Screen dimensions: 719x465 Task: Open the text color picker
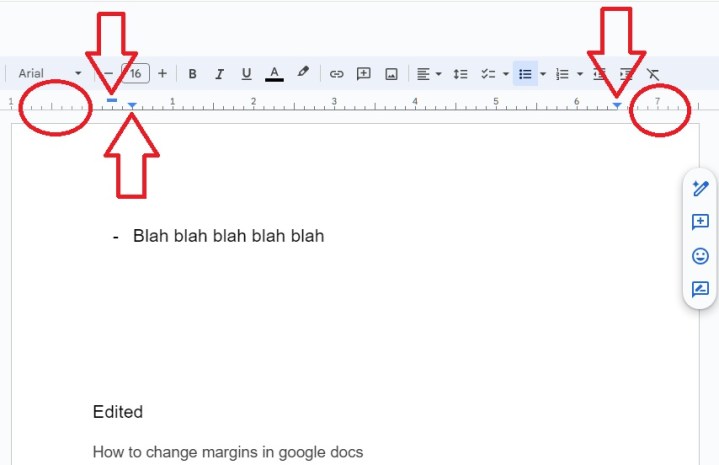click(274, 74)
